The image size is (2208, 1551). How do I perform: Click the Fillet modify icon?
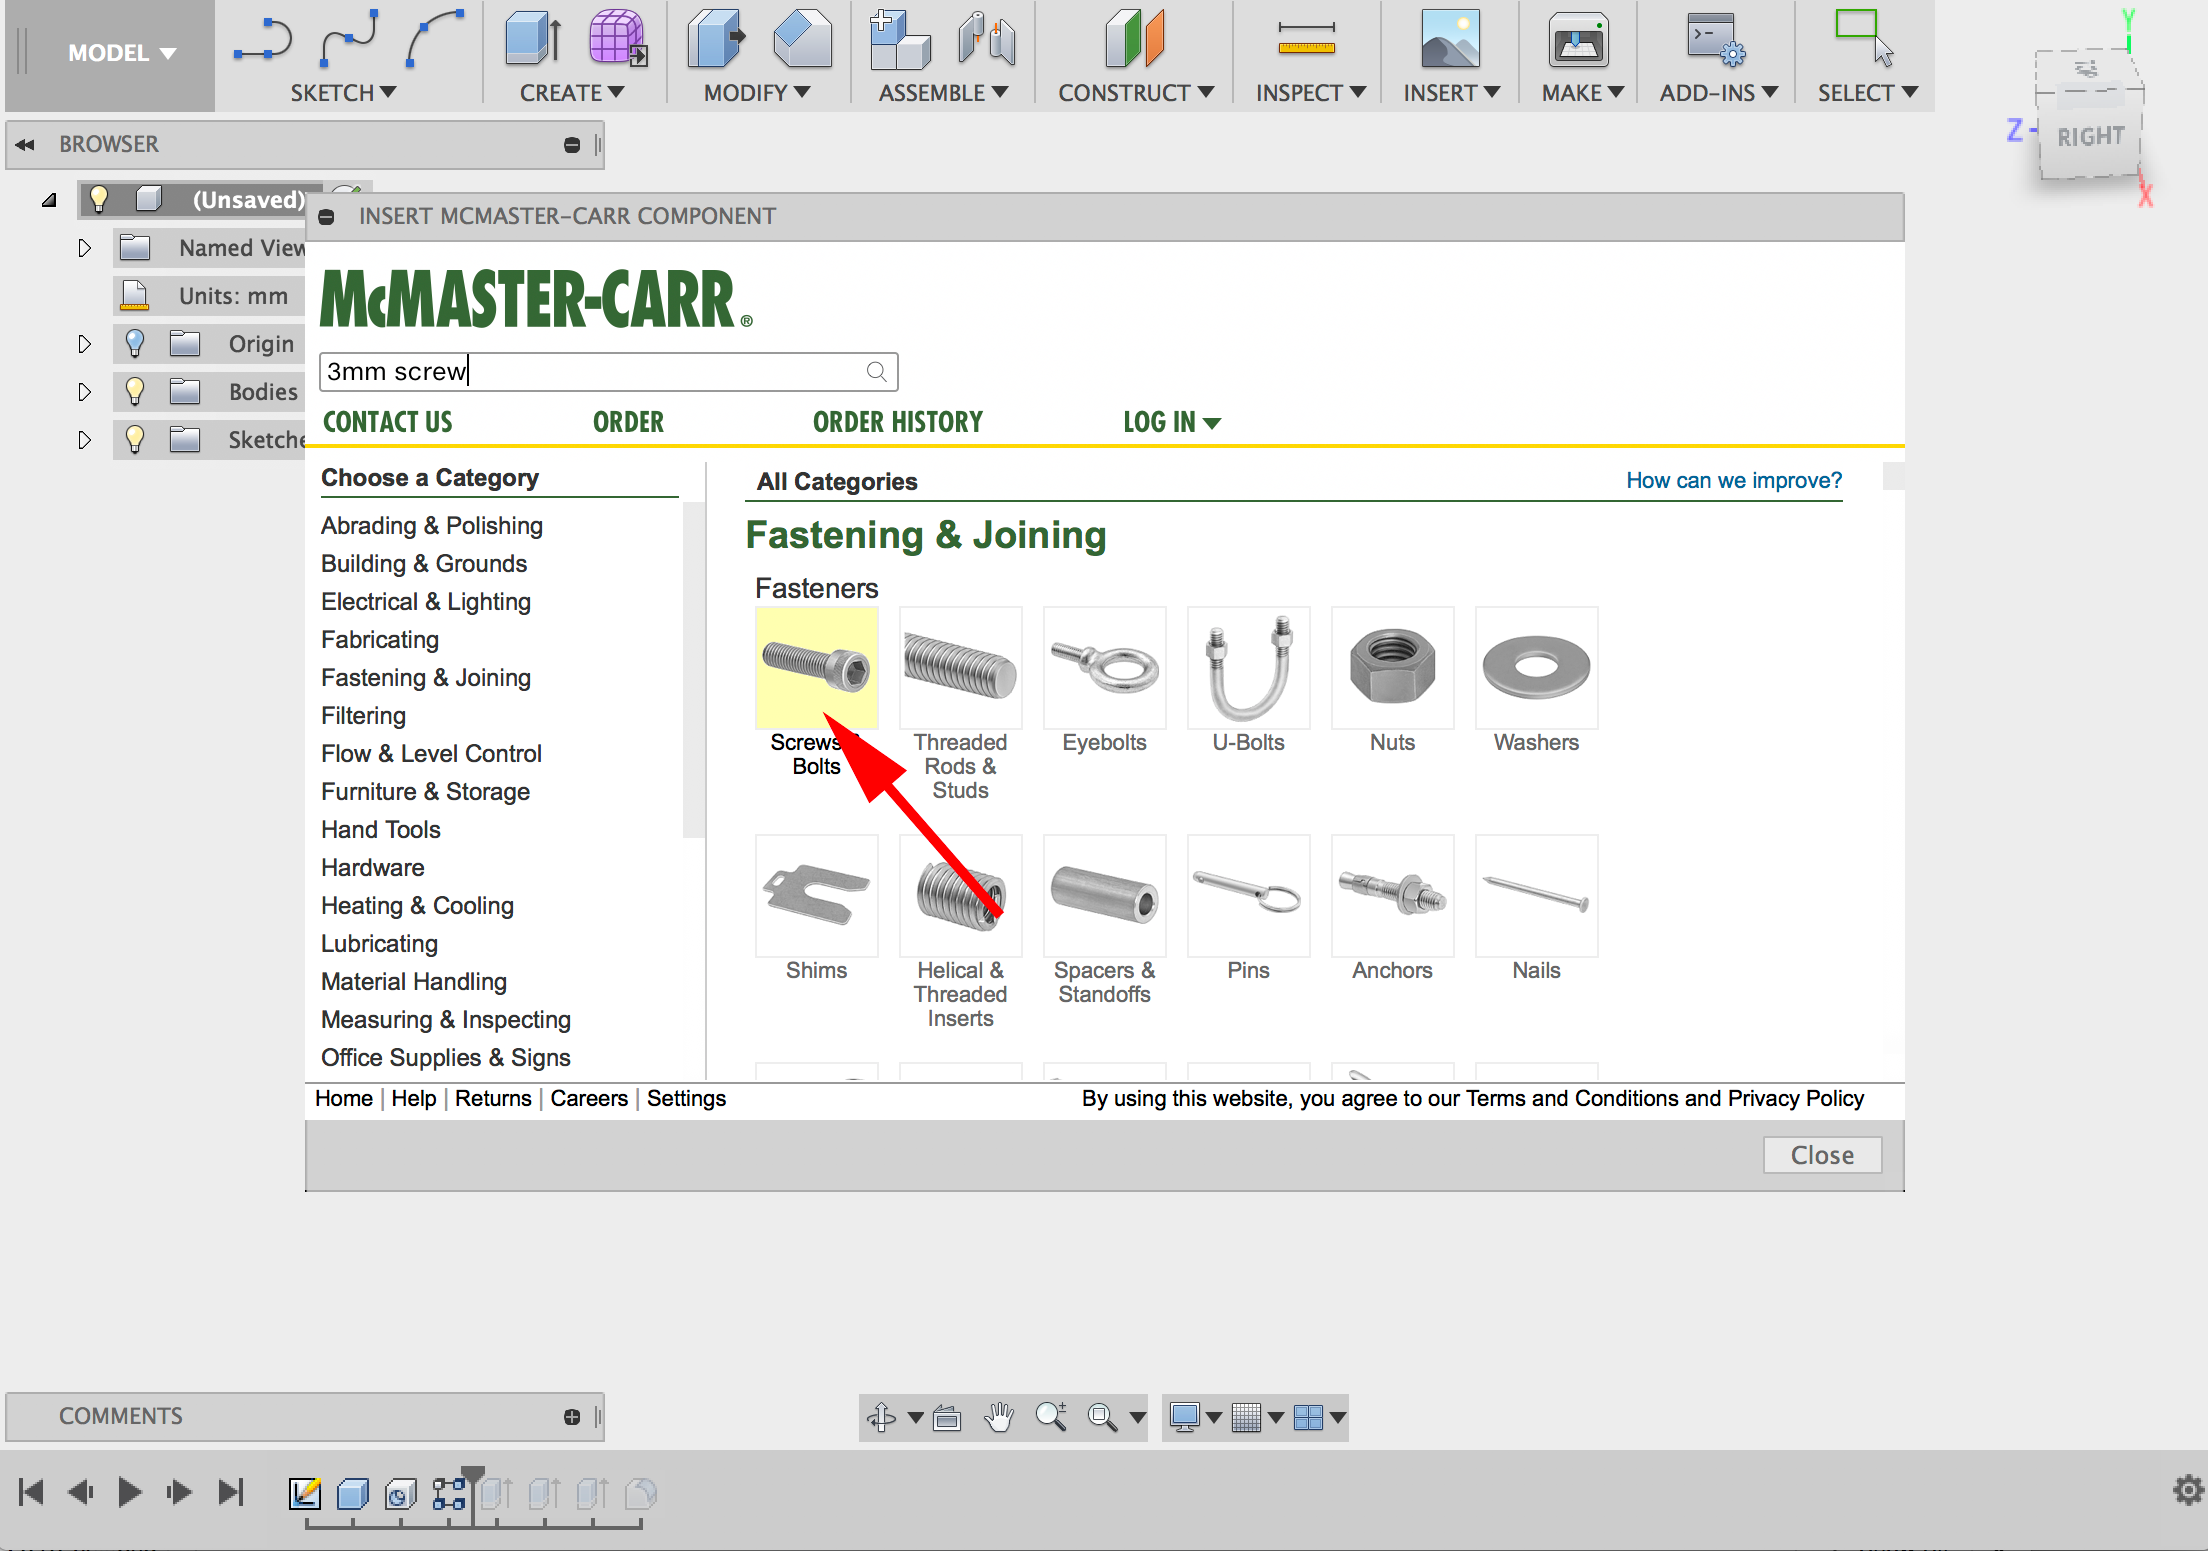(802, 40)
